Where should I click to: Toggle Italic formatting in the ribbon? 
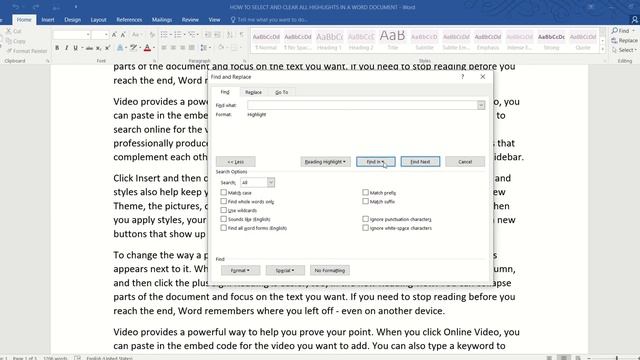[67, 48]
